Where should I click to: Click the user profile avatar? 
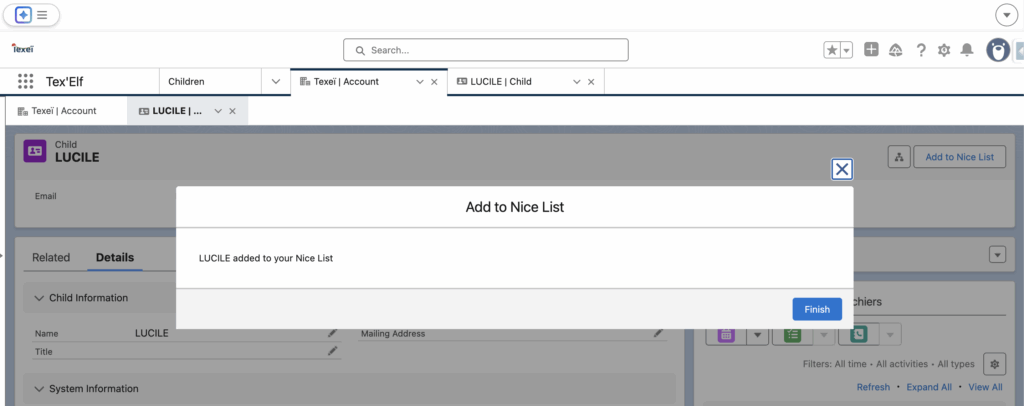click(x=997, y=50)
